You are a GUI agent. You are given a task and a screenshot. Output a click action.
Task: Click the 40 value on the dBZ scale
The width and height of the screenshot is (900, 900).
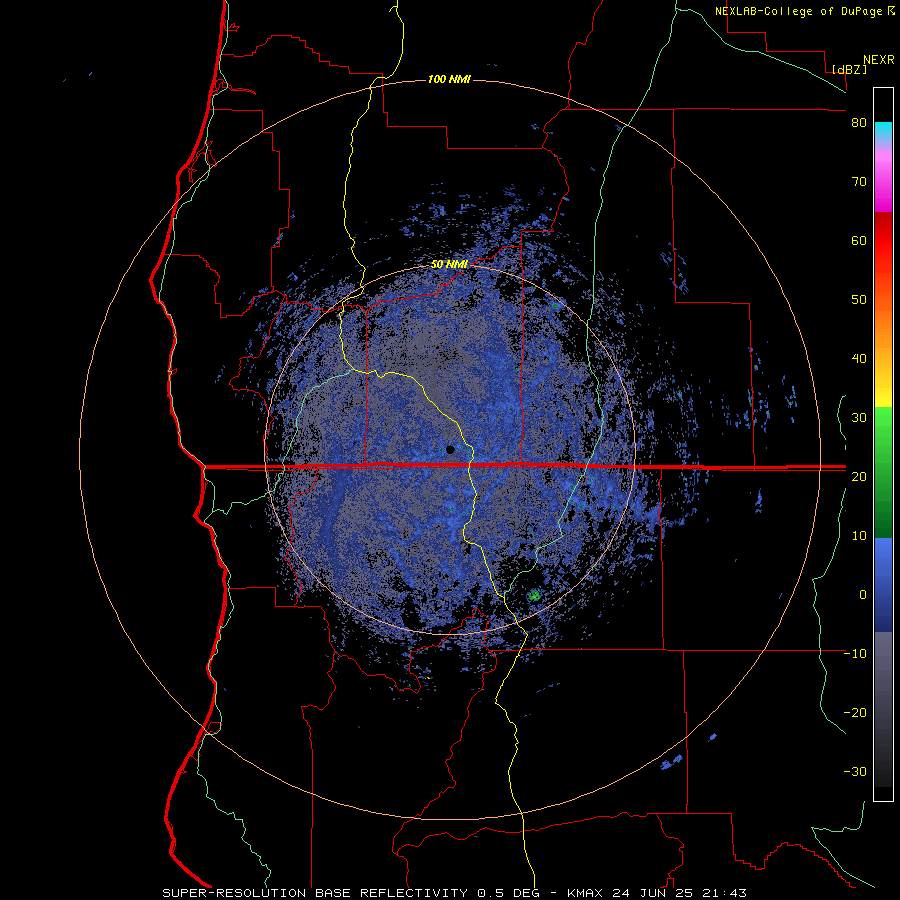859,359
